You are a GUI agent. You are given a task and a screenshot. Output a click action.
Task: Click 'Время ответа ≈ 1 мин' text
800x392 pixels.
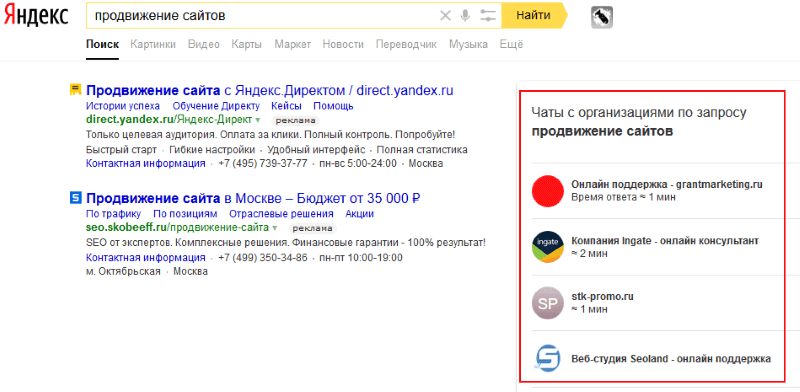tap(623, 198)
